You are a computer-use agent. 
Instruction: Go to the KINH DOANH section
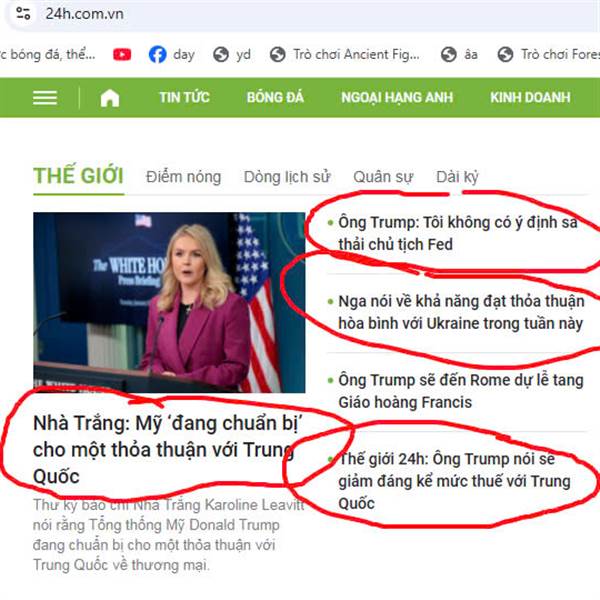click(530, 98)
